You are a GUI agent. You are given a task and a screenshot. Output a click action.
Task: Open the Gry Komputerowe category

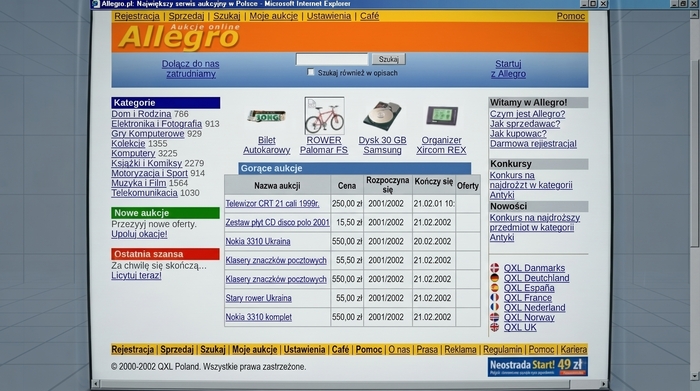[147, 133]
